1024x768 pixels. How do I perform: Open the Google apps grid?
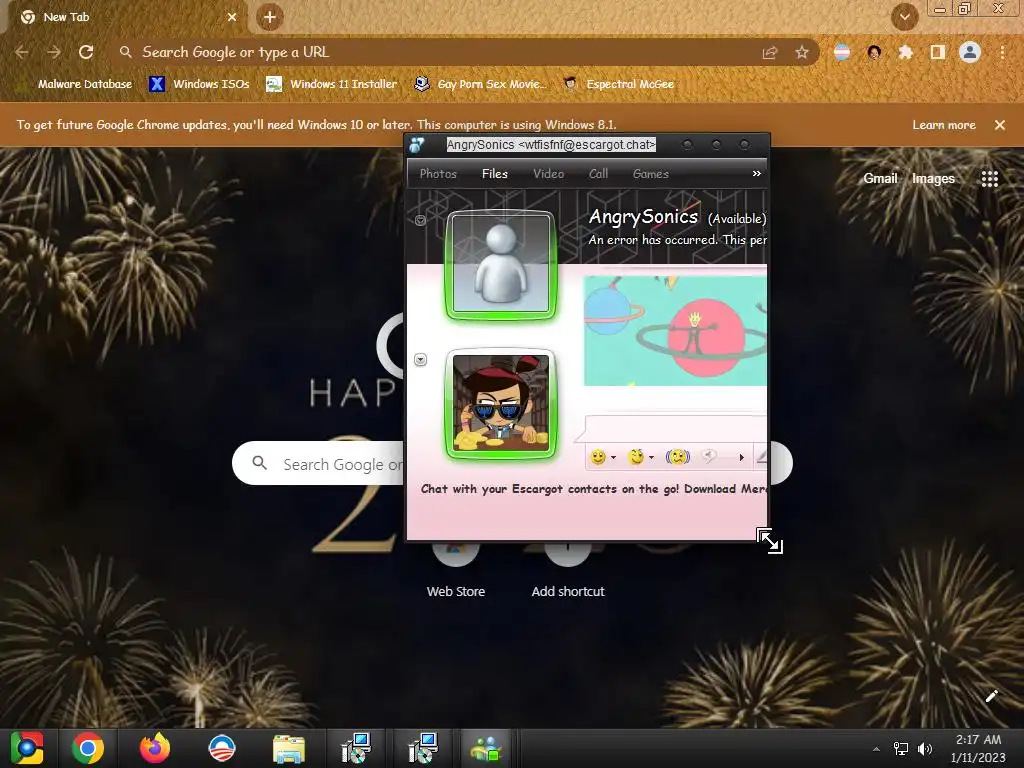coord(989,178)
